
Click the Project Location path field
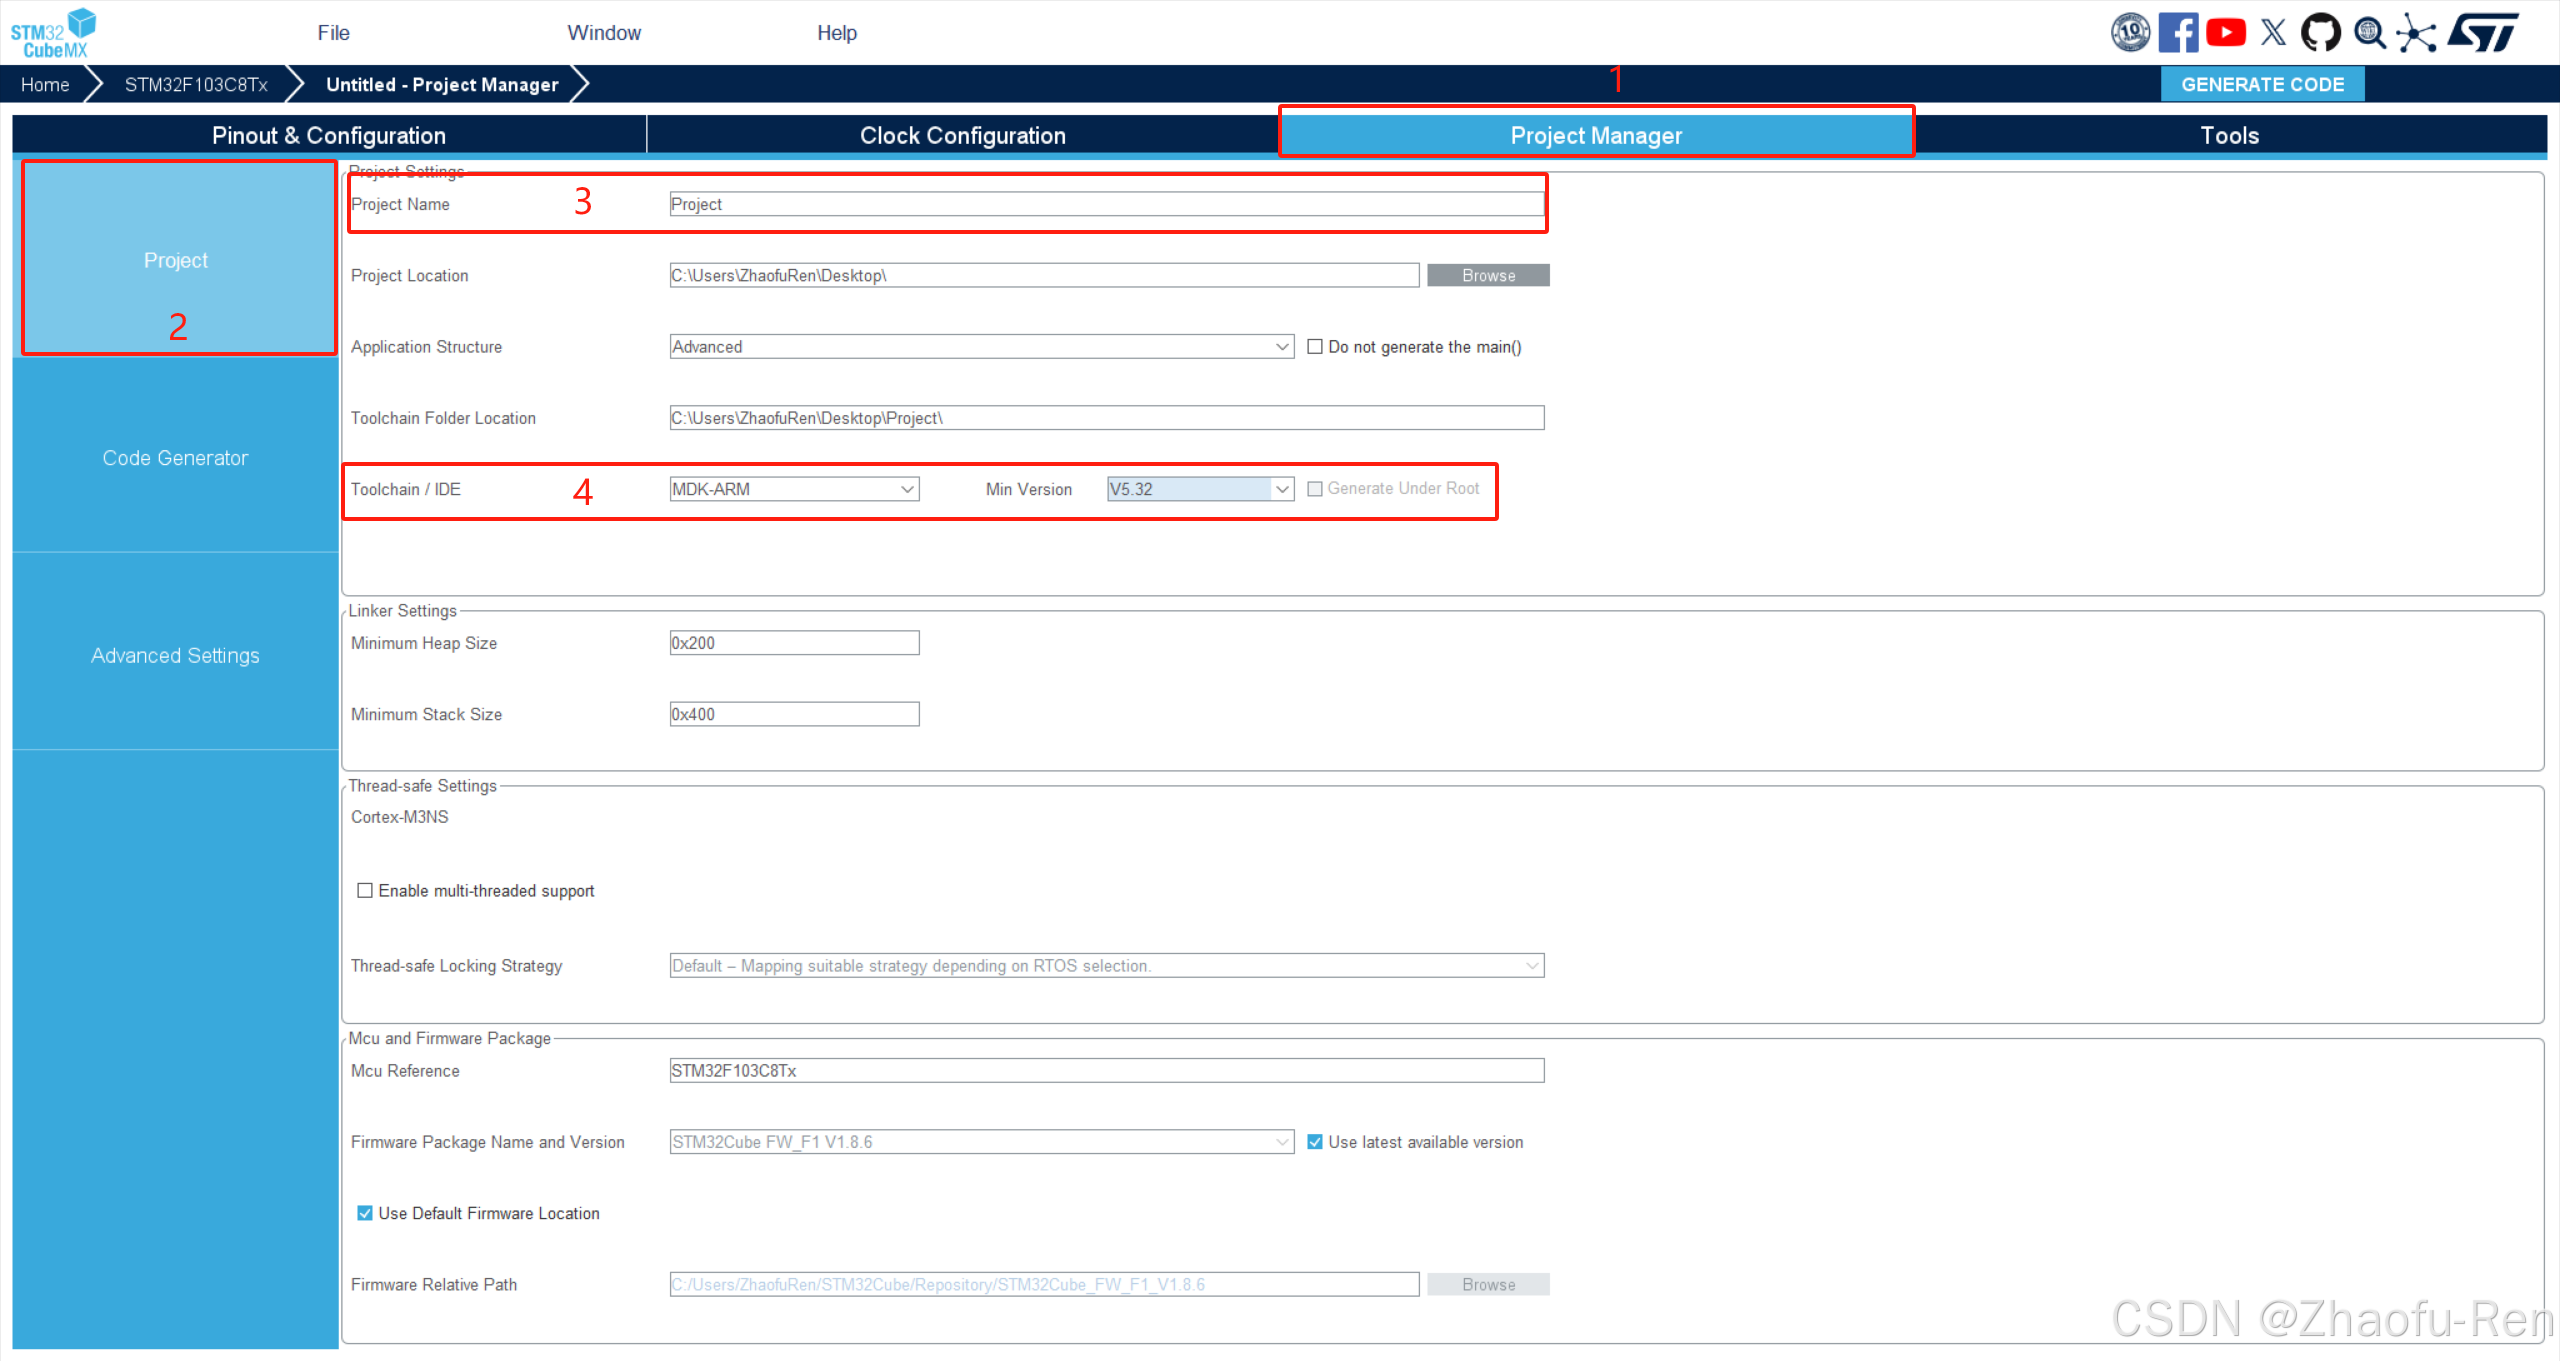click(x=1044, y=276)
